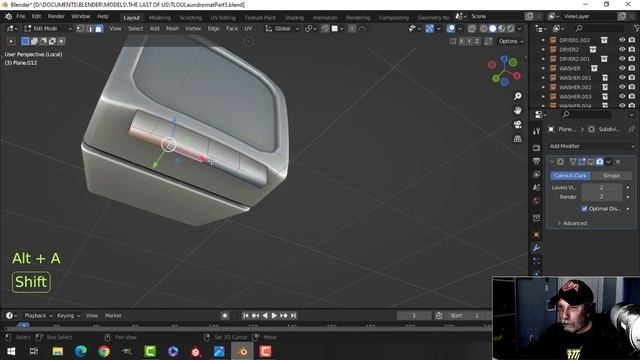640x360 pixels.
Task: Toggle modifier show in edit mode
Action: click(582, 162)
